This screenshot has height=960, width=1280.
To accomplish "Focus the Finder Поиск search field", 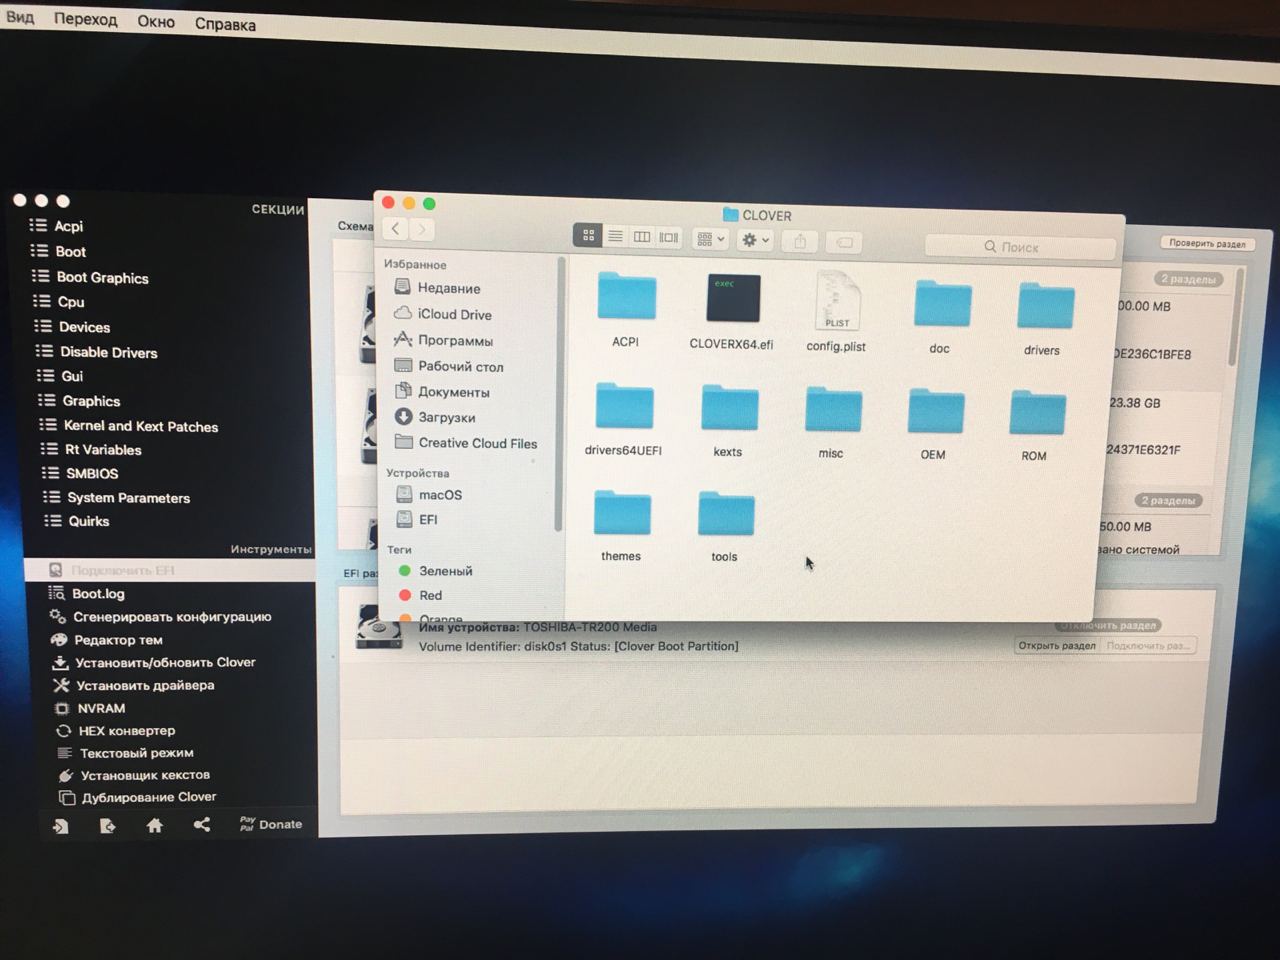I will (x=1019, y=246).
